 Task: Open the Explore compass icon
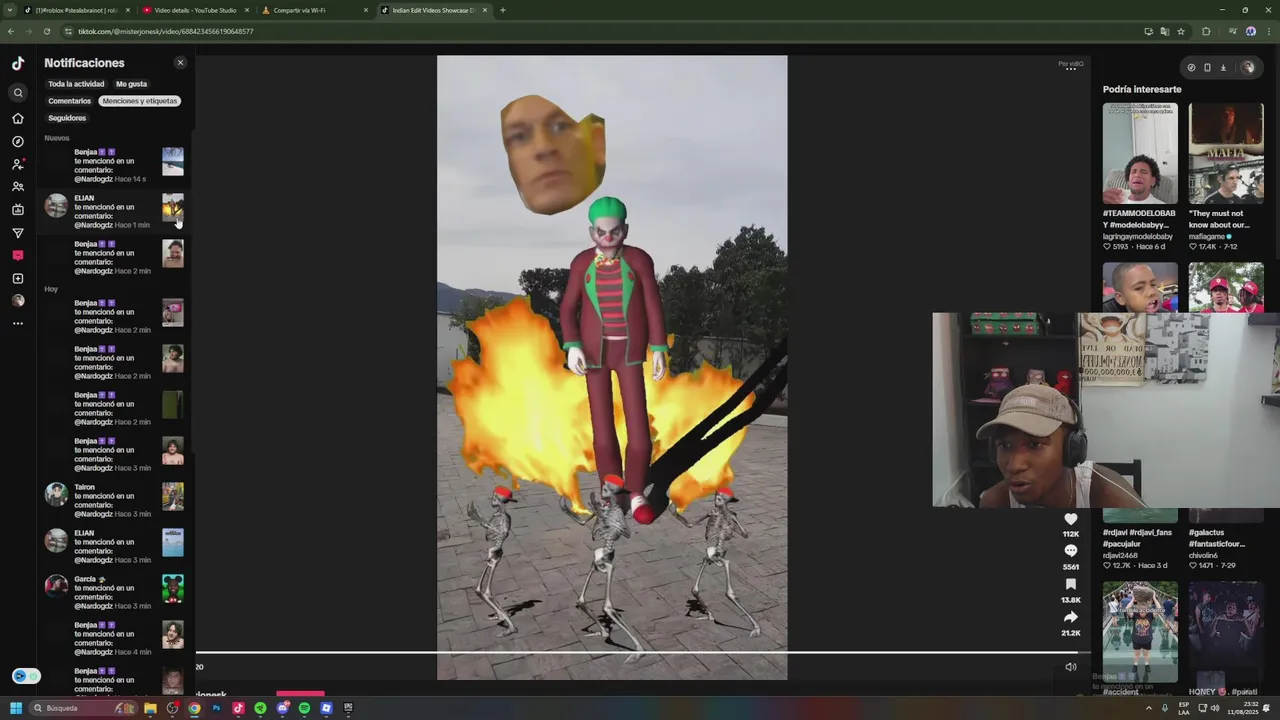click(x=18, y=141)
